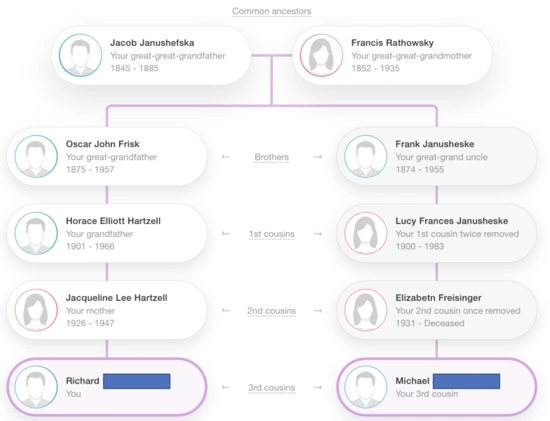Viewport: 550px width, 421px height.
Task: Click the 2nd cousins relationship label
Action: tap(271, 311)
